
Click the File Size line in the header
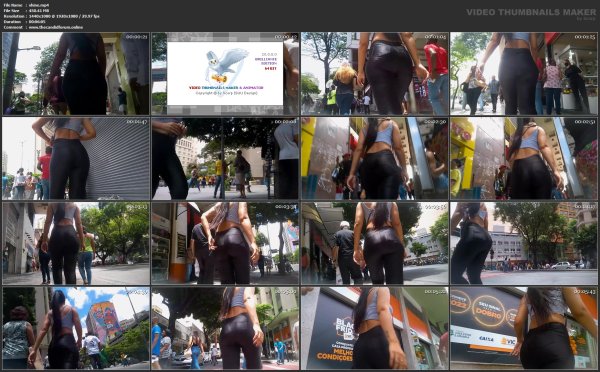point(25,11)
